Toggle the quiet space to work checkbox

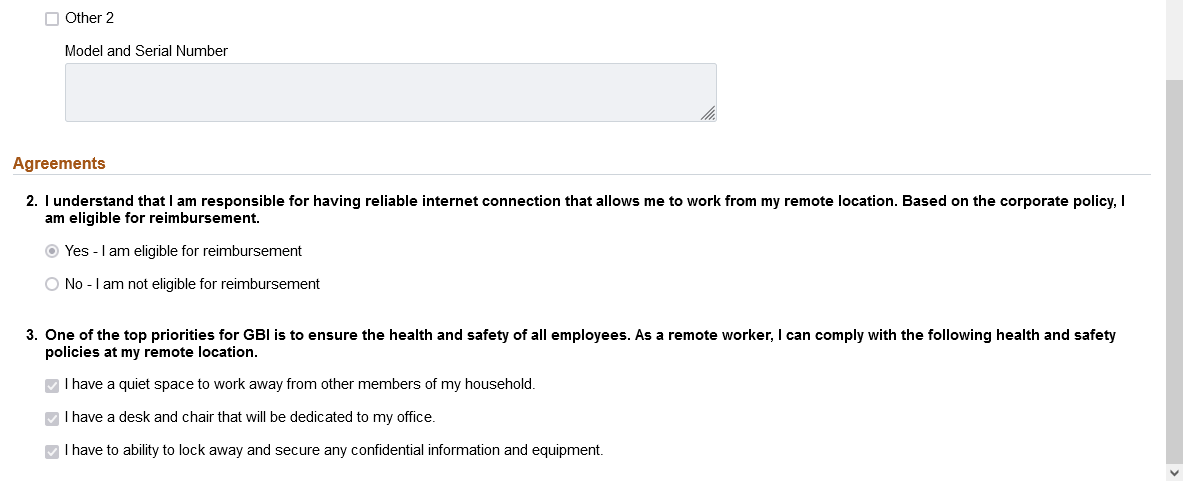coord(52,385)
